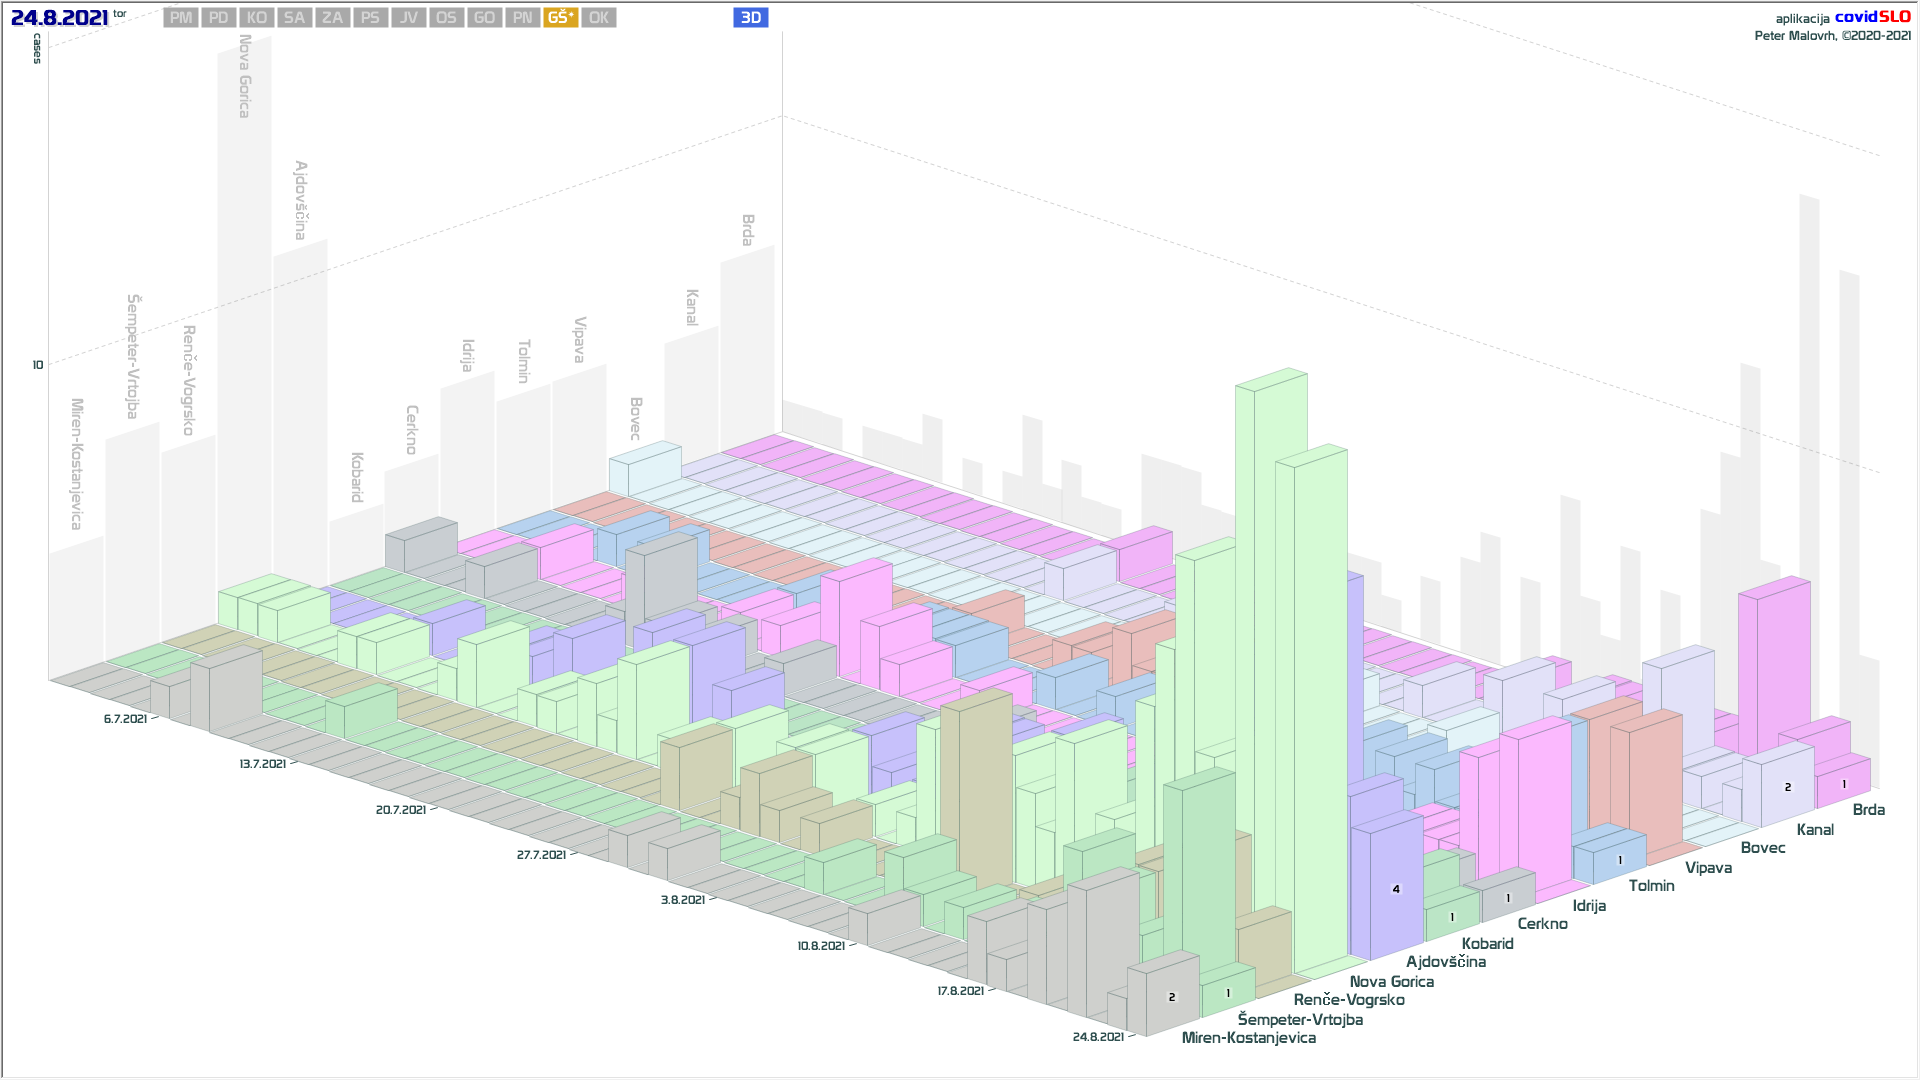The height and width of the screenshot is (1080, 1920).
Task: Open the covidSLO application link
Action: [1872, 17]
